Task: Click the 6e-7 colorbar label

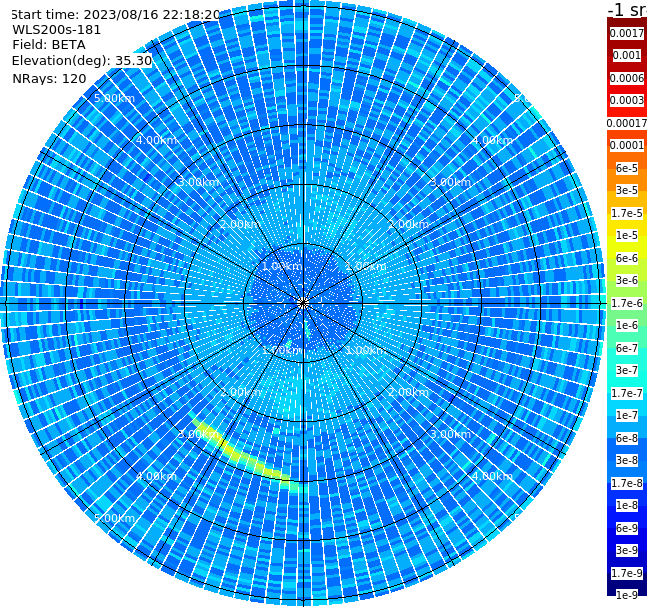Action: coord(627,348)
